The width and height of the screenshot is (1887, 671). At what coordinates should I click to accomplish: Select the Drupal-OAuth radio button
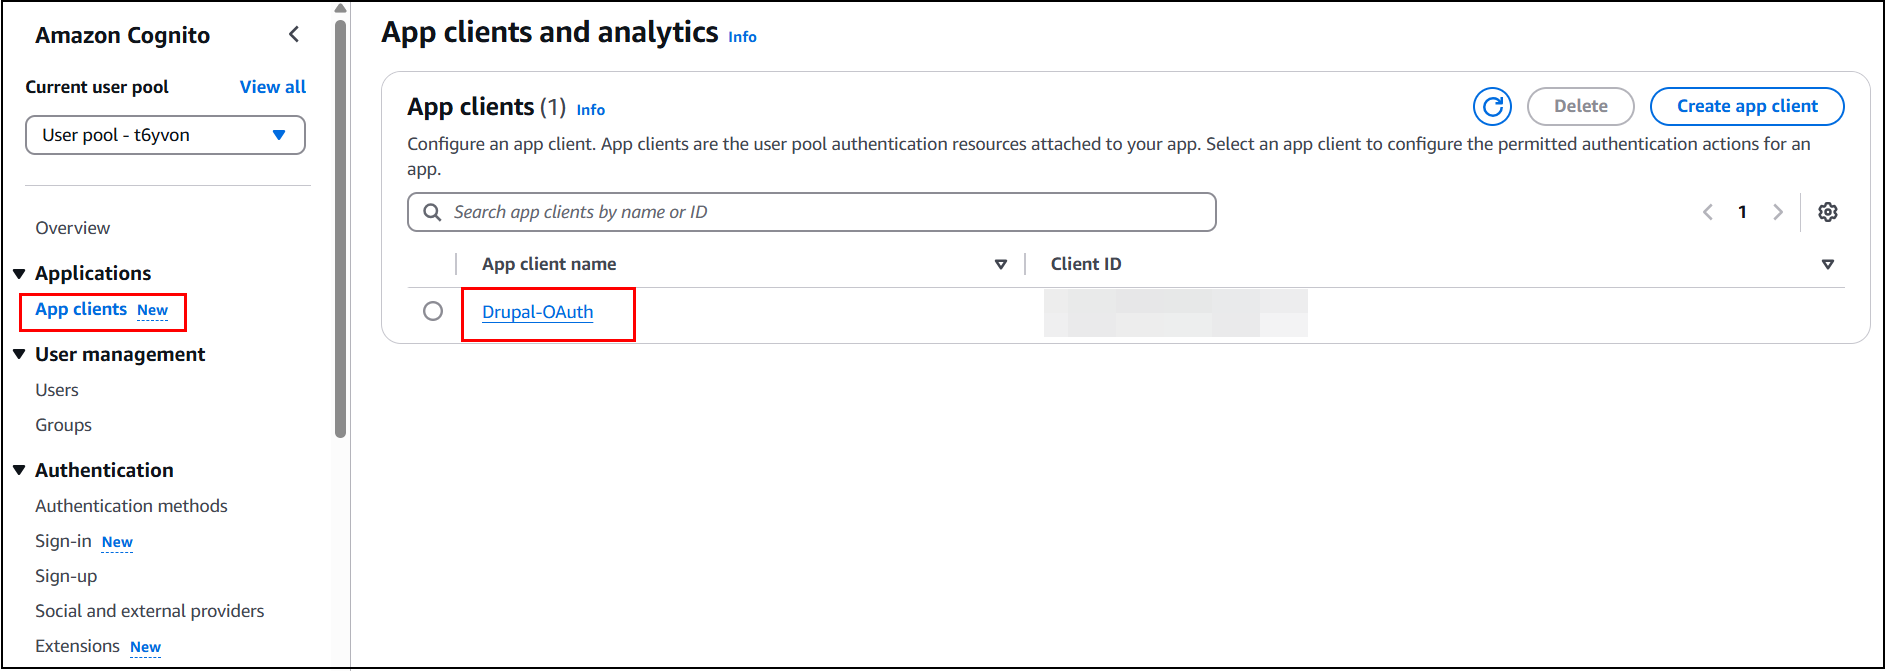tap(432, 311)
